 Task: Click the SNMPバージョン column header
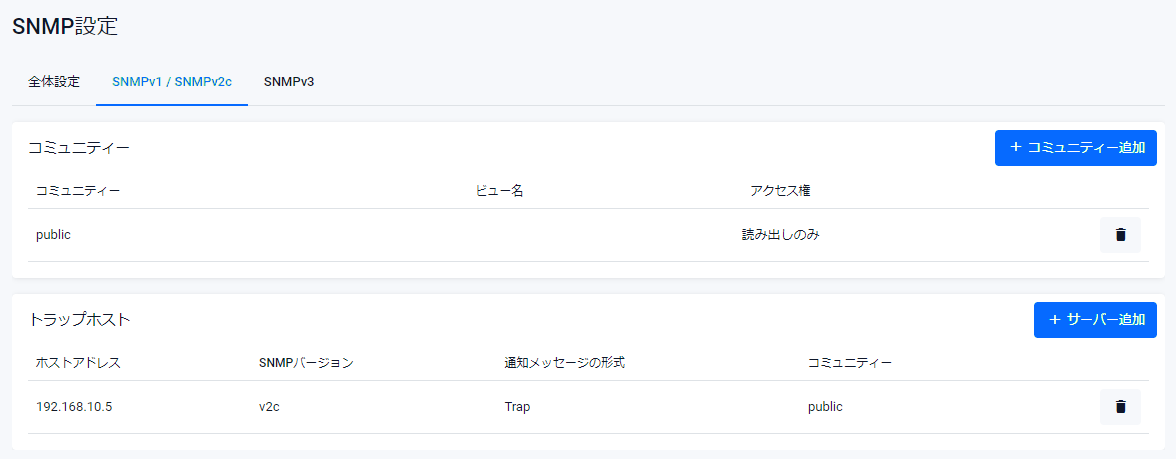click(x=305, y=362)
